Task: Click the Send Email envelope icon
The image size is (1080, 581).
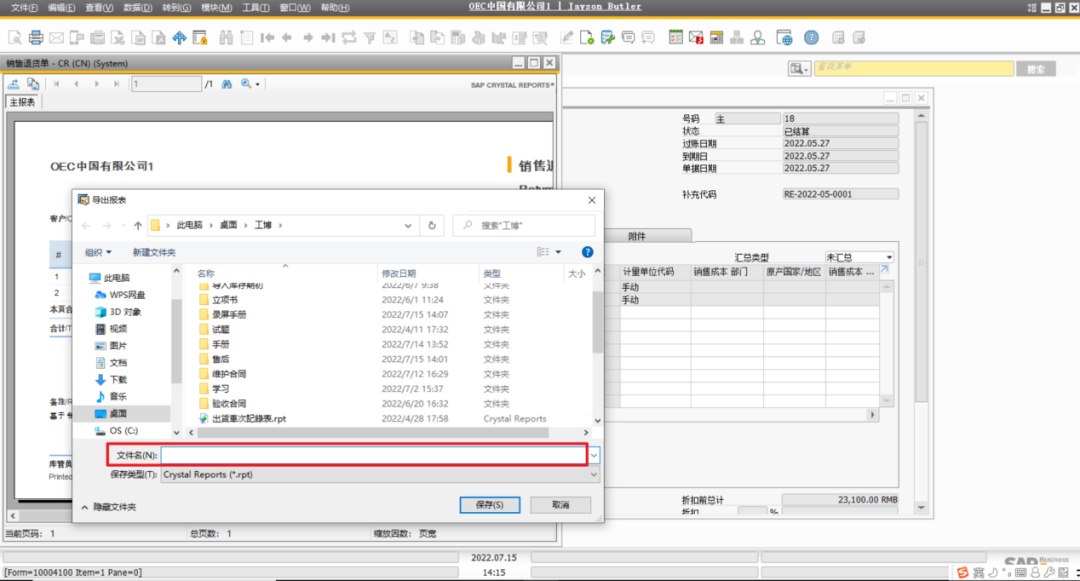Action: click(56, 38)
